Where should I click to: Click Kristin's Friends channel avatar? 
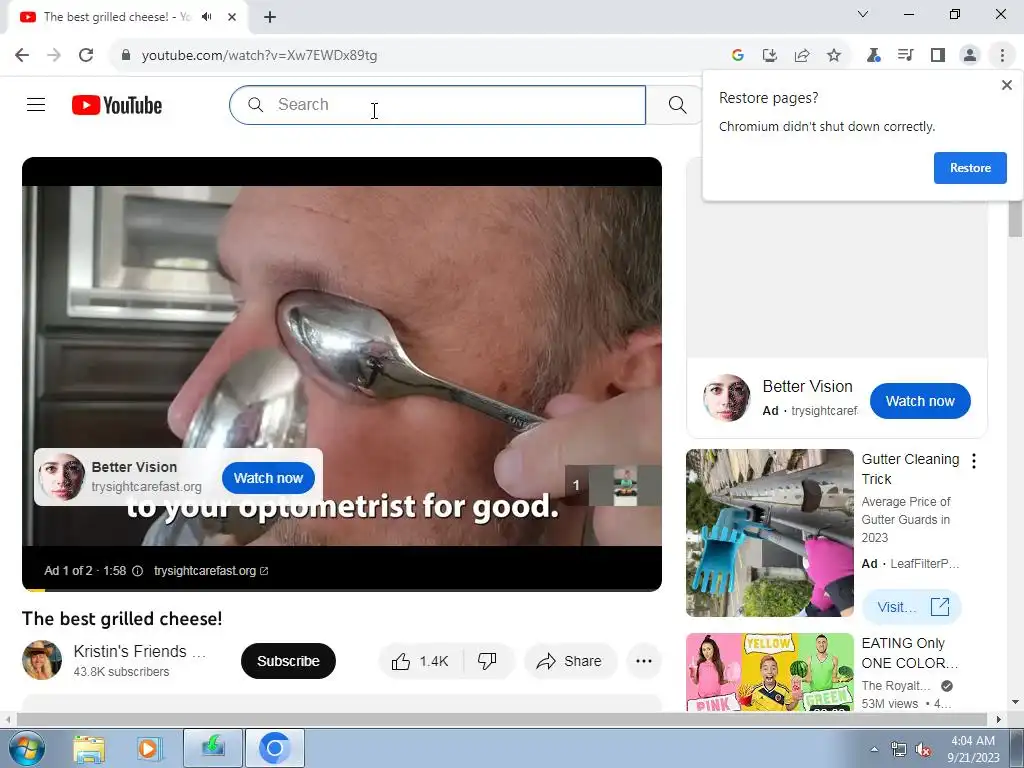point(42,660)
